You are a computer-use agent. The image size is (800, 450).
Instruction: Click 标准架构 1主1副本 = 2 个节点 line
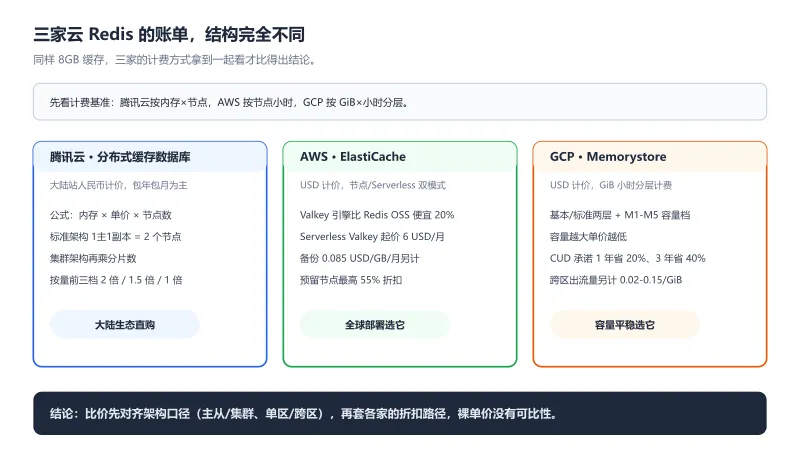click(115, 237)
